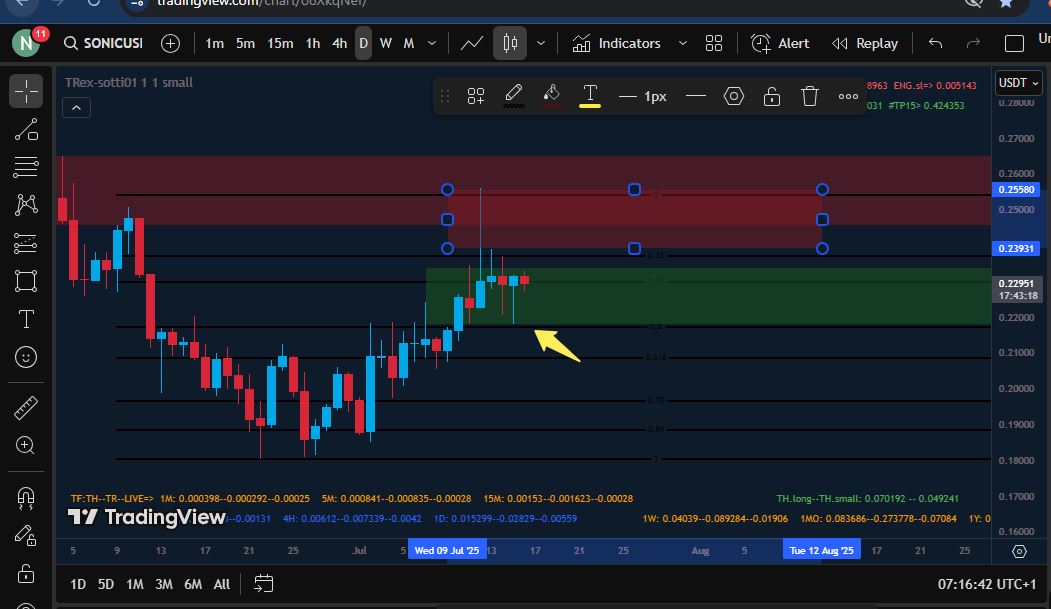Screen dimensions: 1051x609
Task: Create a new Alert
Action: pos(780,44)
